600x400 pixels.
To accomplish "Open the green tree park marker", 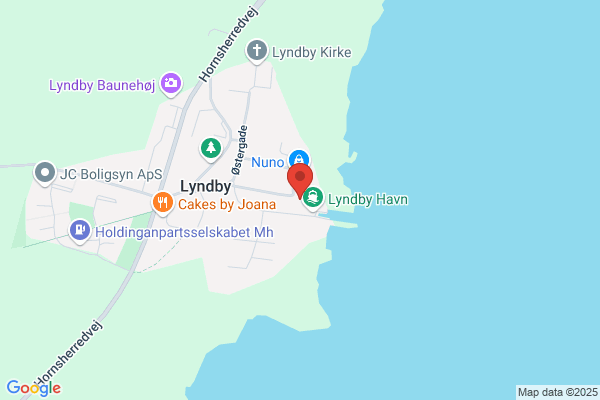I will tap(211, 148).
